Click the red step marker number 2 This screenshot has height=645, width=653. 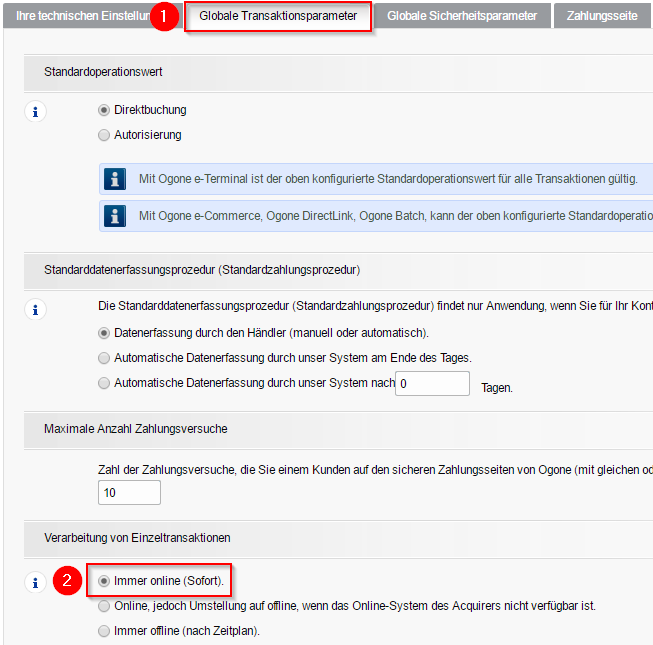pos(67,581)
